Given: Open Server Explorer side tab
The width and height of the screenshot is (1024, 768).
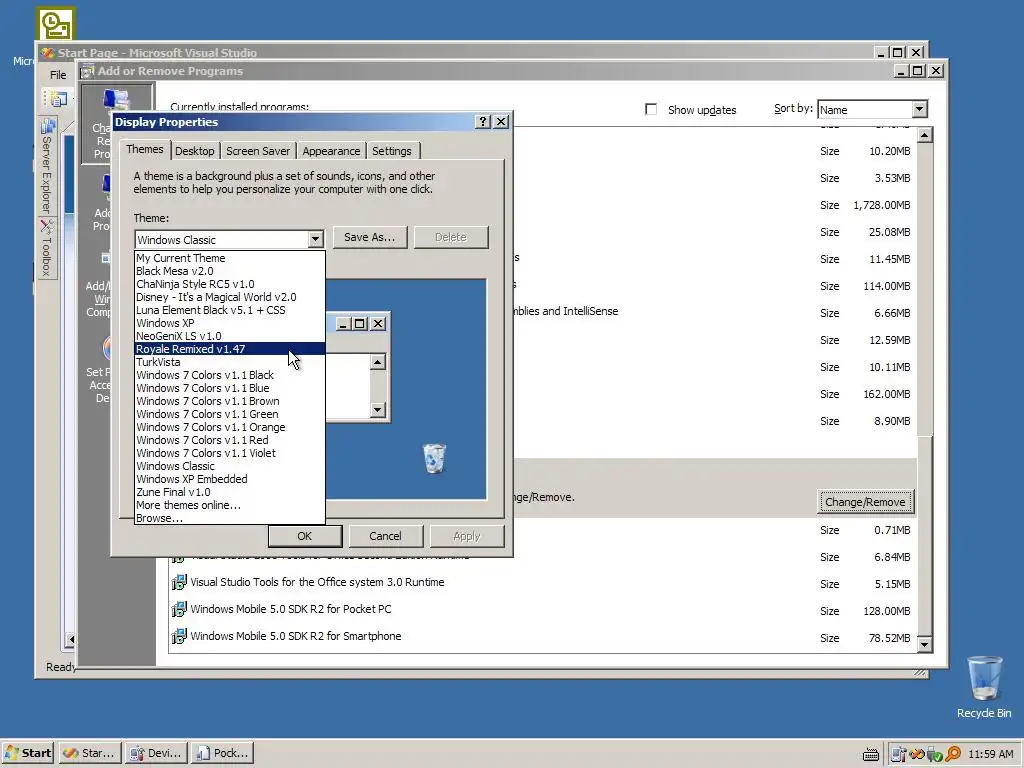Looking at the screenshot, I should click(x=47, y=167).
